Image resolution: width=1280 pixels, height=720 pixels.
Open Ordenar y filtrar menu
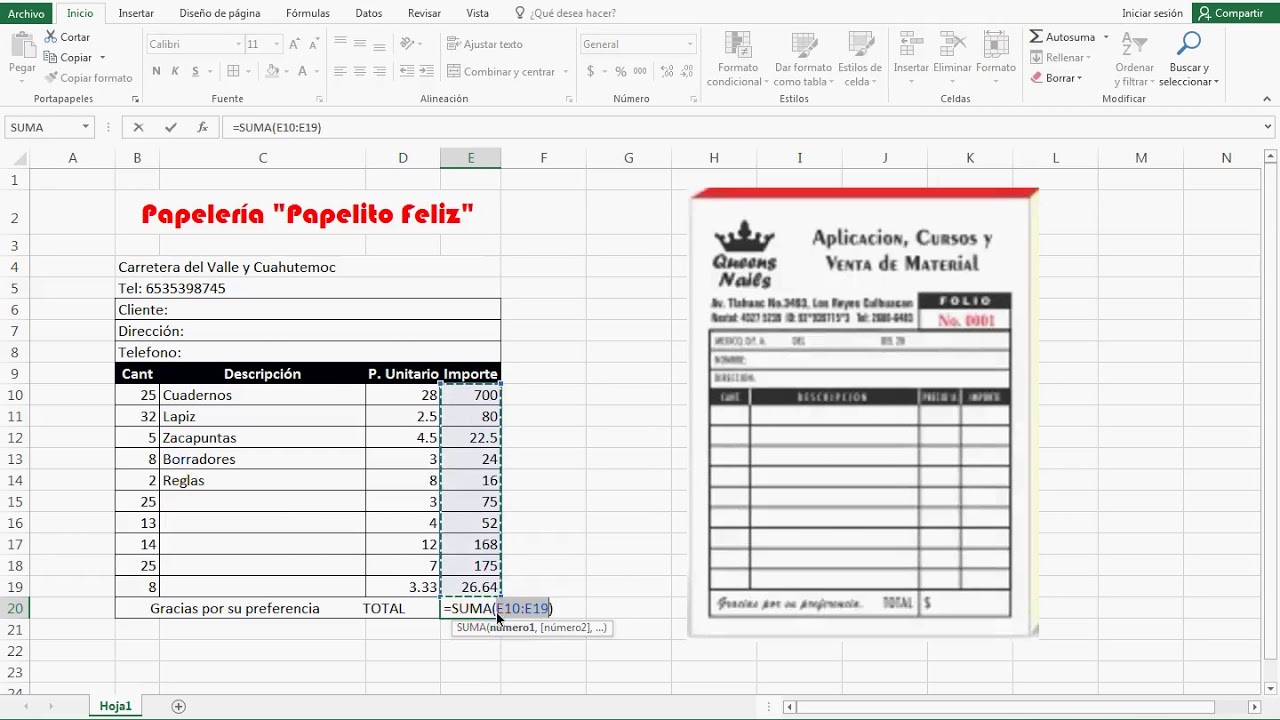[x=1134, y=58]
